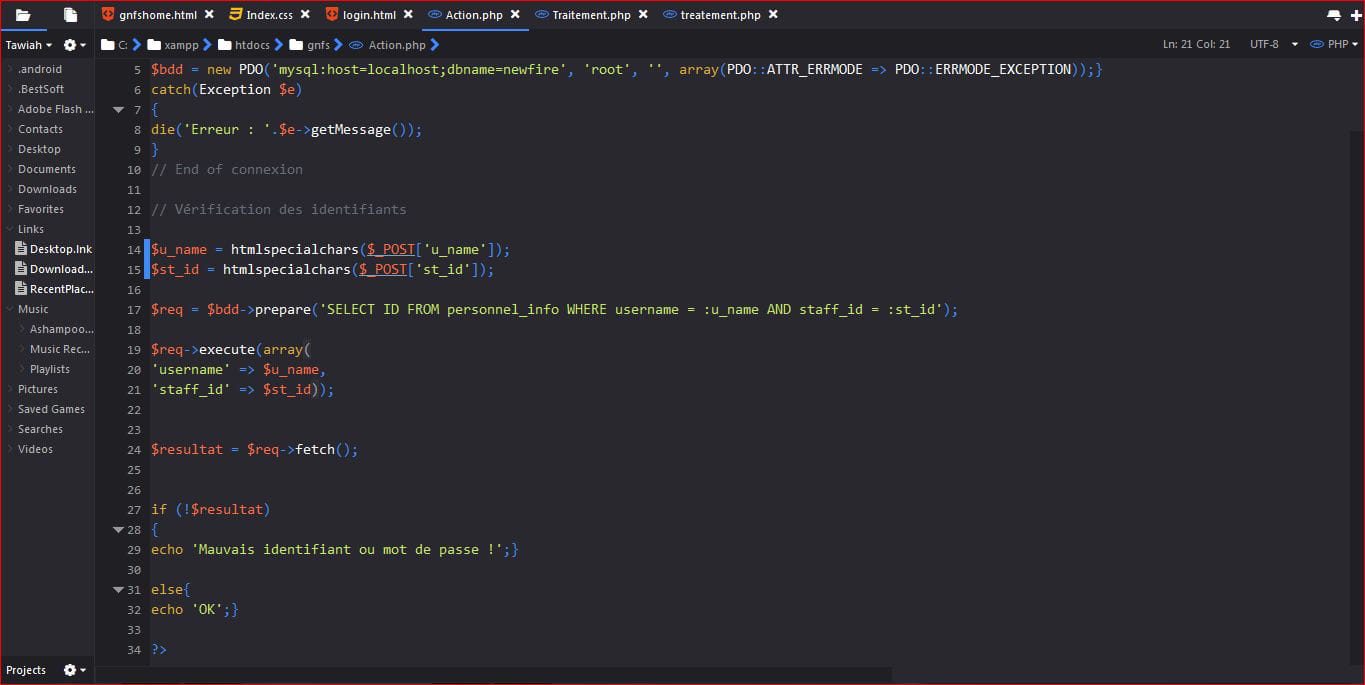Open the tab list dropdown icon
Screen dimensions: 1365x685
click(1333, 15)
